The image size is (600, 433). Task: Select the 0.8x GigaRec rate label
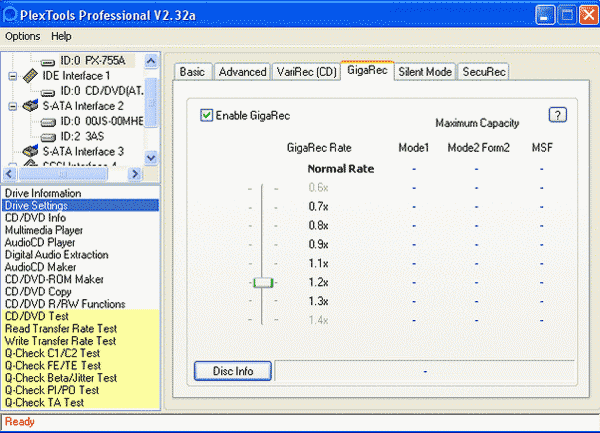point(318,225)
